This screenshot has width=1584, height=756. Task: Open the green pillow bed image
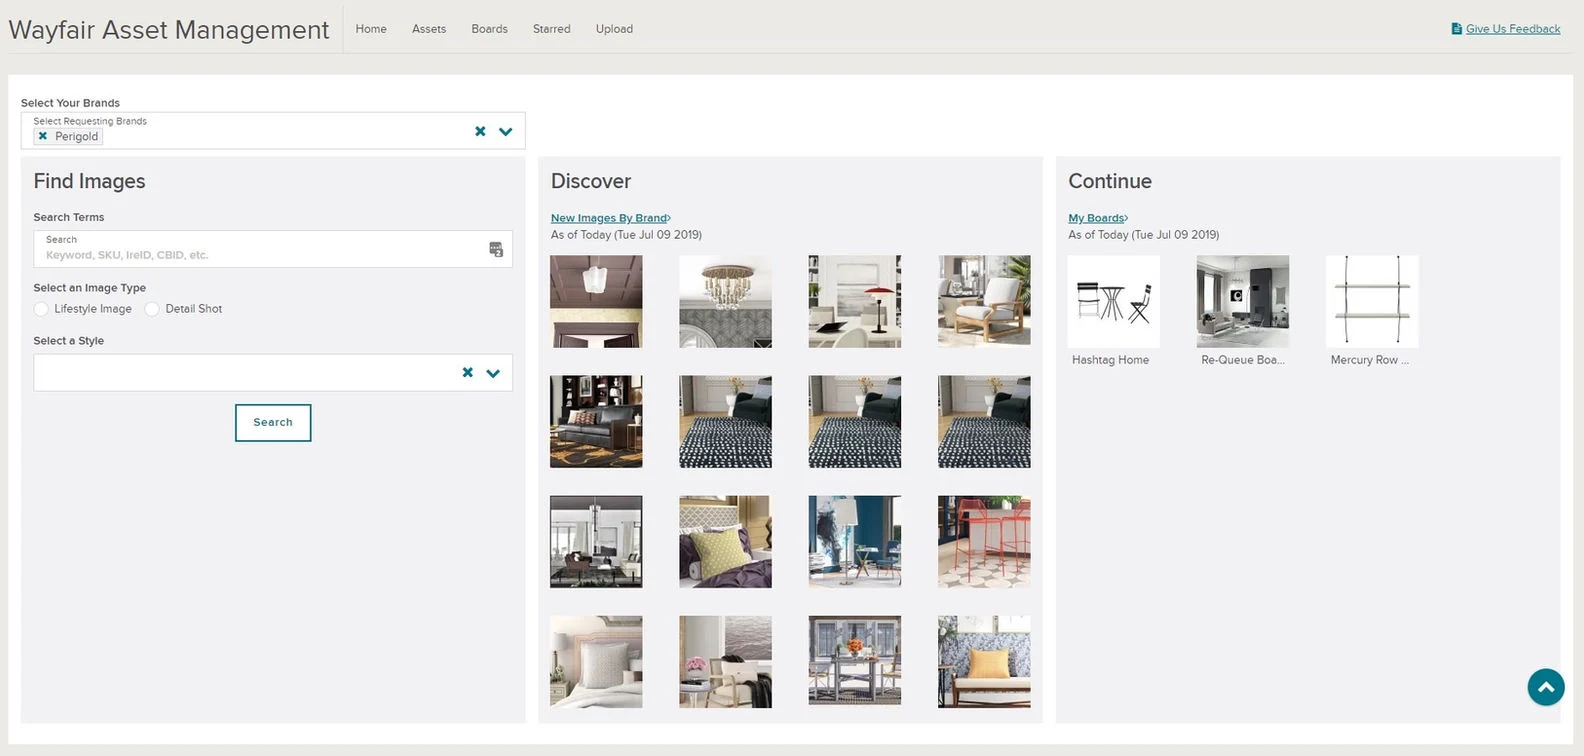pos(725,541)
